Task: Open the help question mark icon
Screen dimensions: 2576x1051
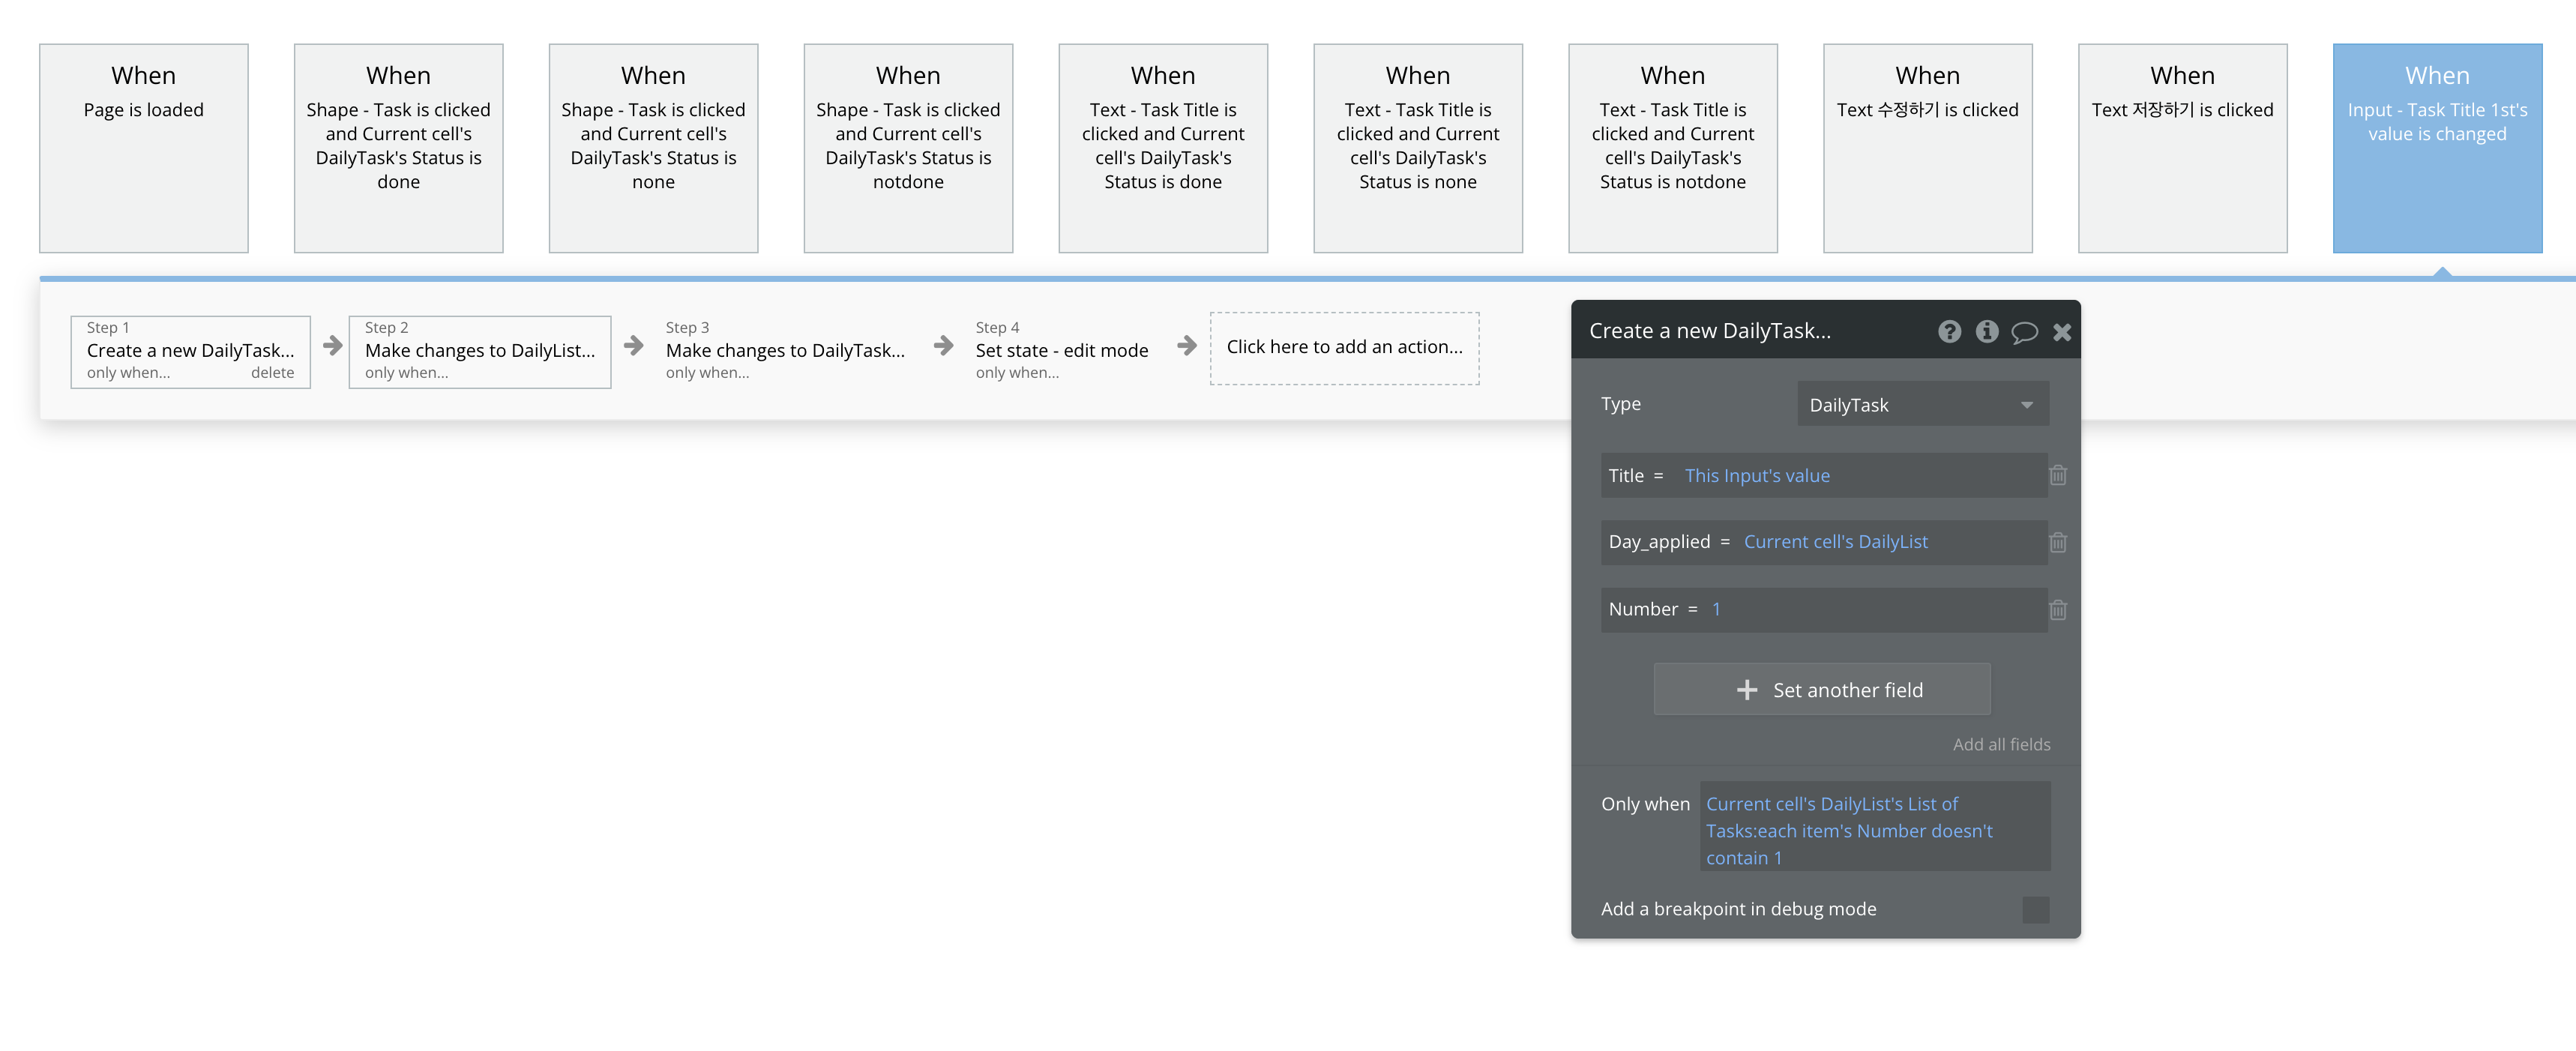Action: [x=1949, y=331]
